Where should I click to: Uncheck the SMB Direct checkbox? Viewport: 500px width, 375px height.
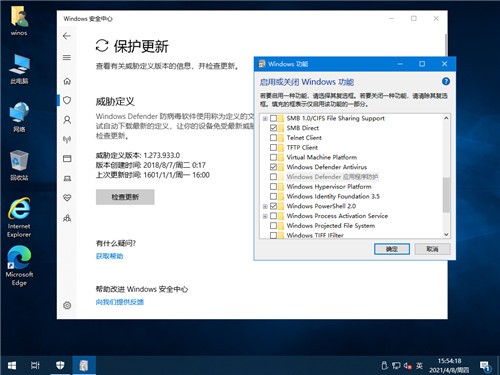coord(273,128)
